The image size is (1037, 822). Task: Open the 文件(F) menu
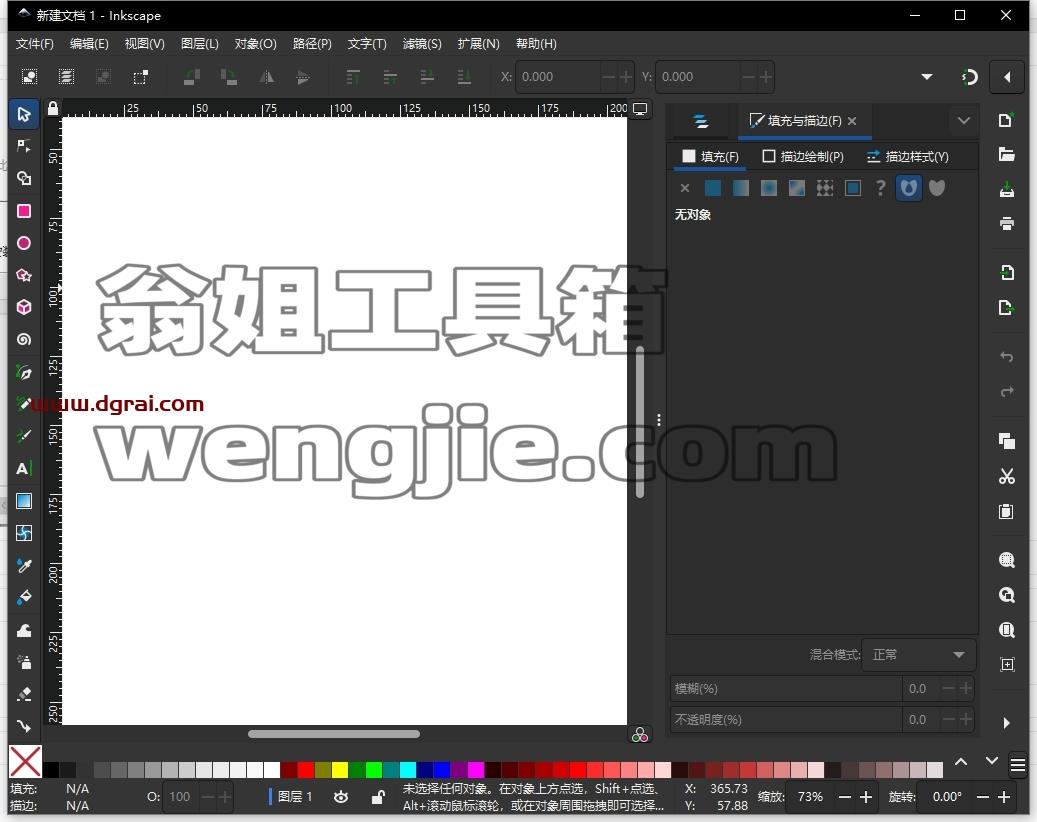tap(34, 44)
